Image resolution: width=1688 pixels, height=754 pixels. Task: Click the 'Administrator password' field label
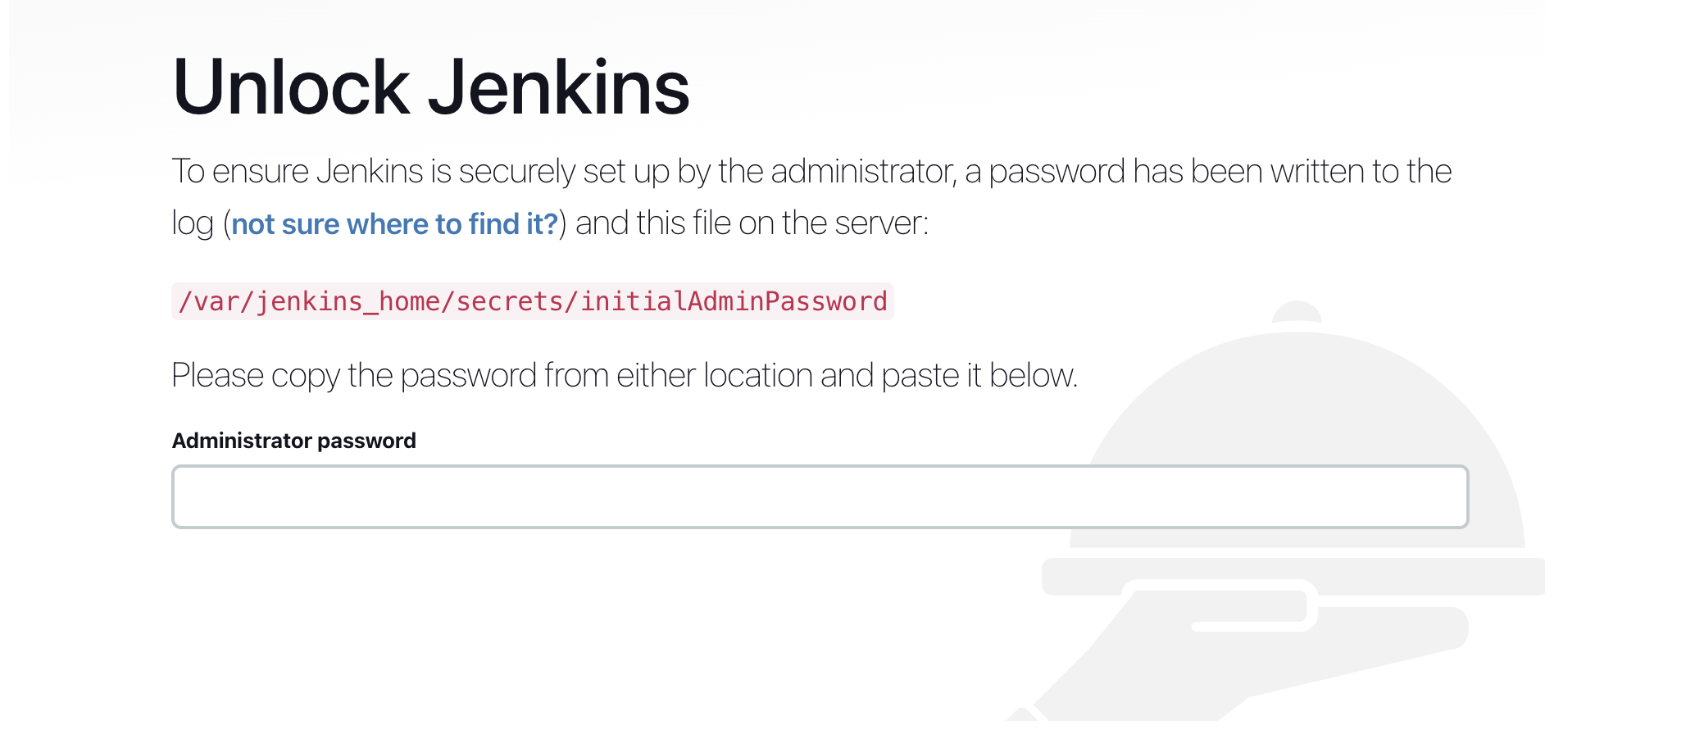pos(293,441)
